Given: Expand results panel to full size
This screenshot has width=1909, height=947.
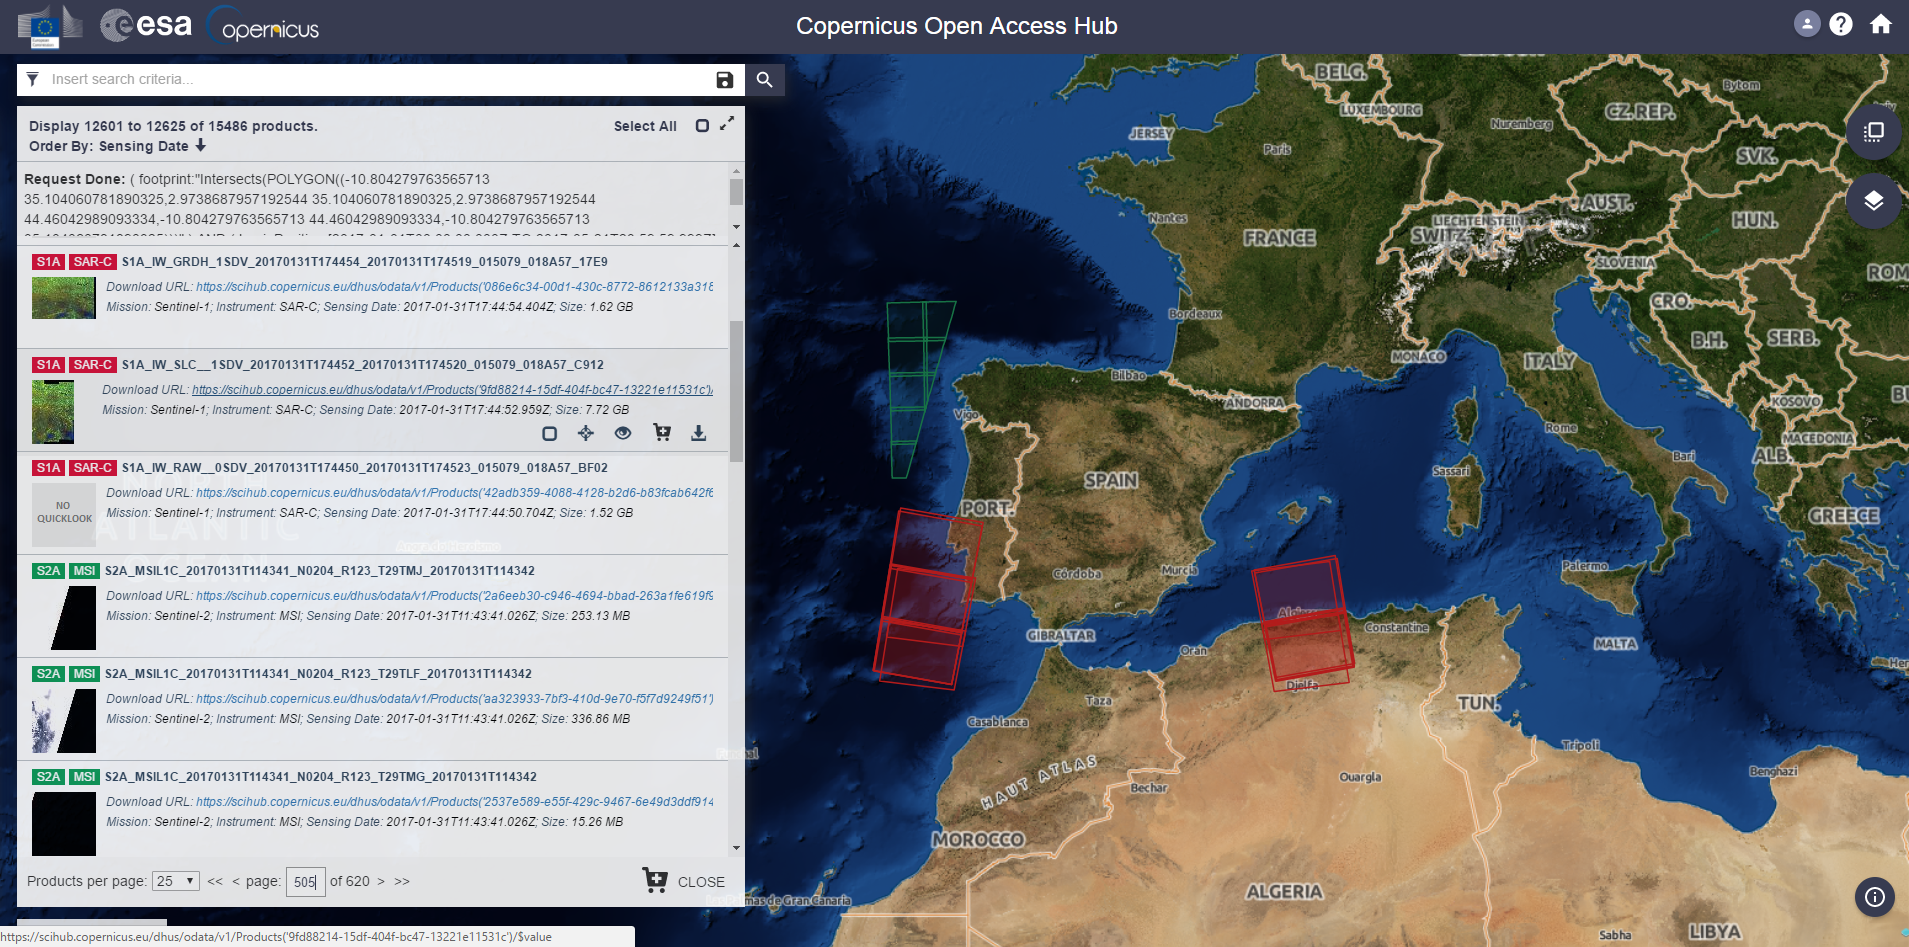Looking at the screenshot, I should pos(727,123).
